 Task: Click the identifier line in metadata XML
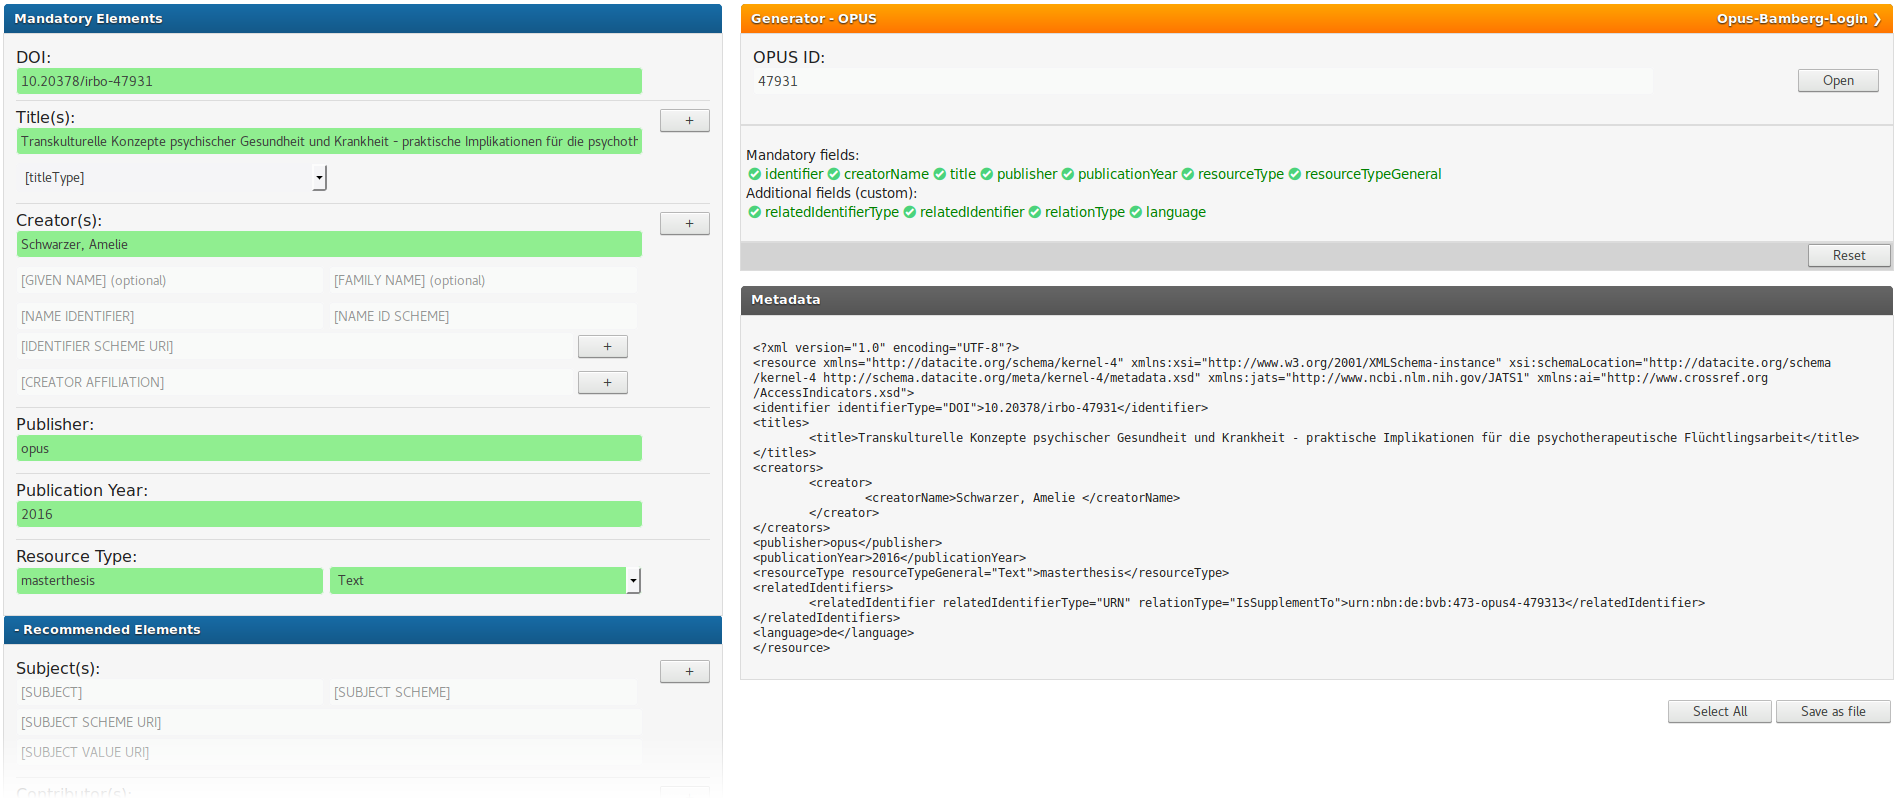coord(980,408)
